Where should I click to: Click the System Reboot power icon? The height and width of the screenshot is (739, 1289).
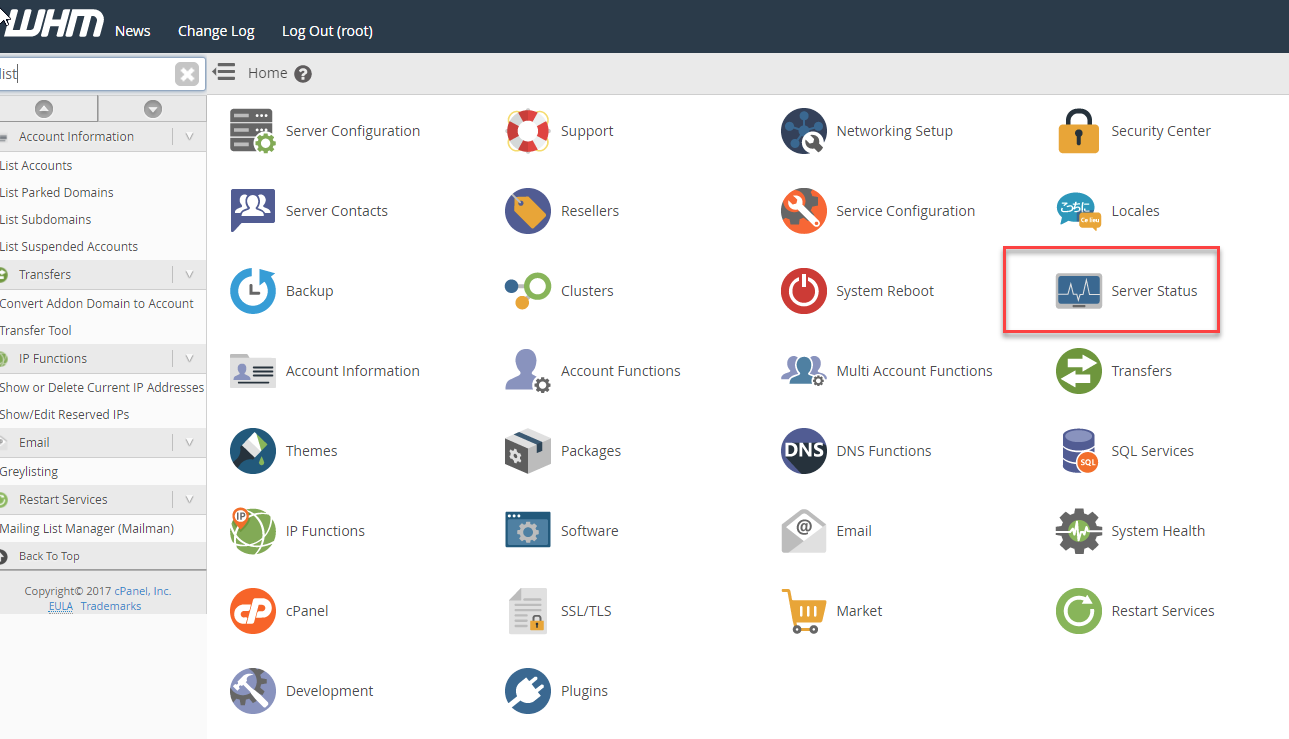pyautogui.click(x=803, y=291)
